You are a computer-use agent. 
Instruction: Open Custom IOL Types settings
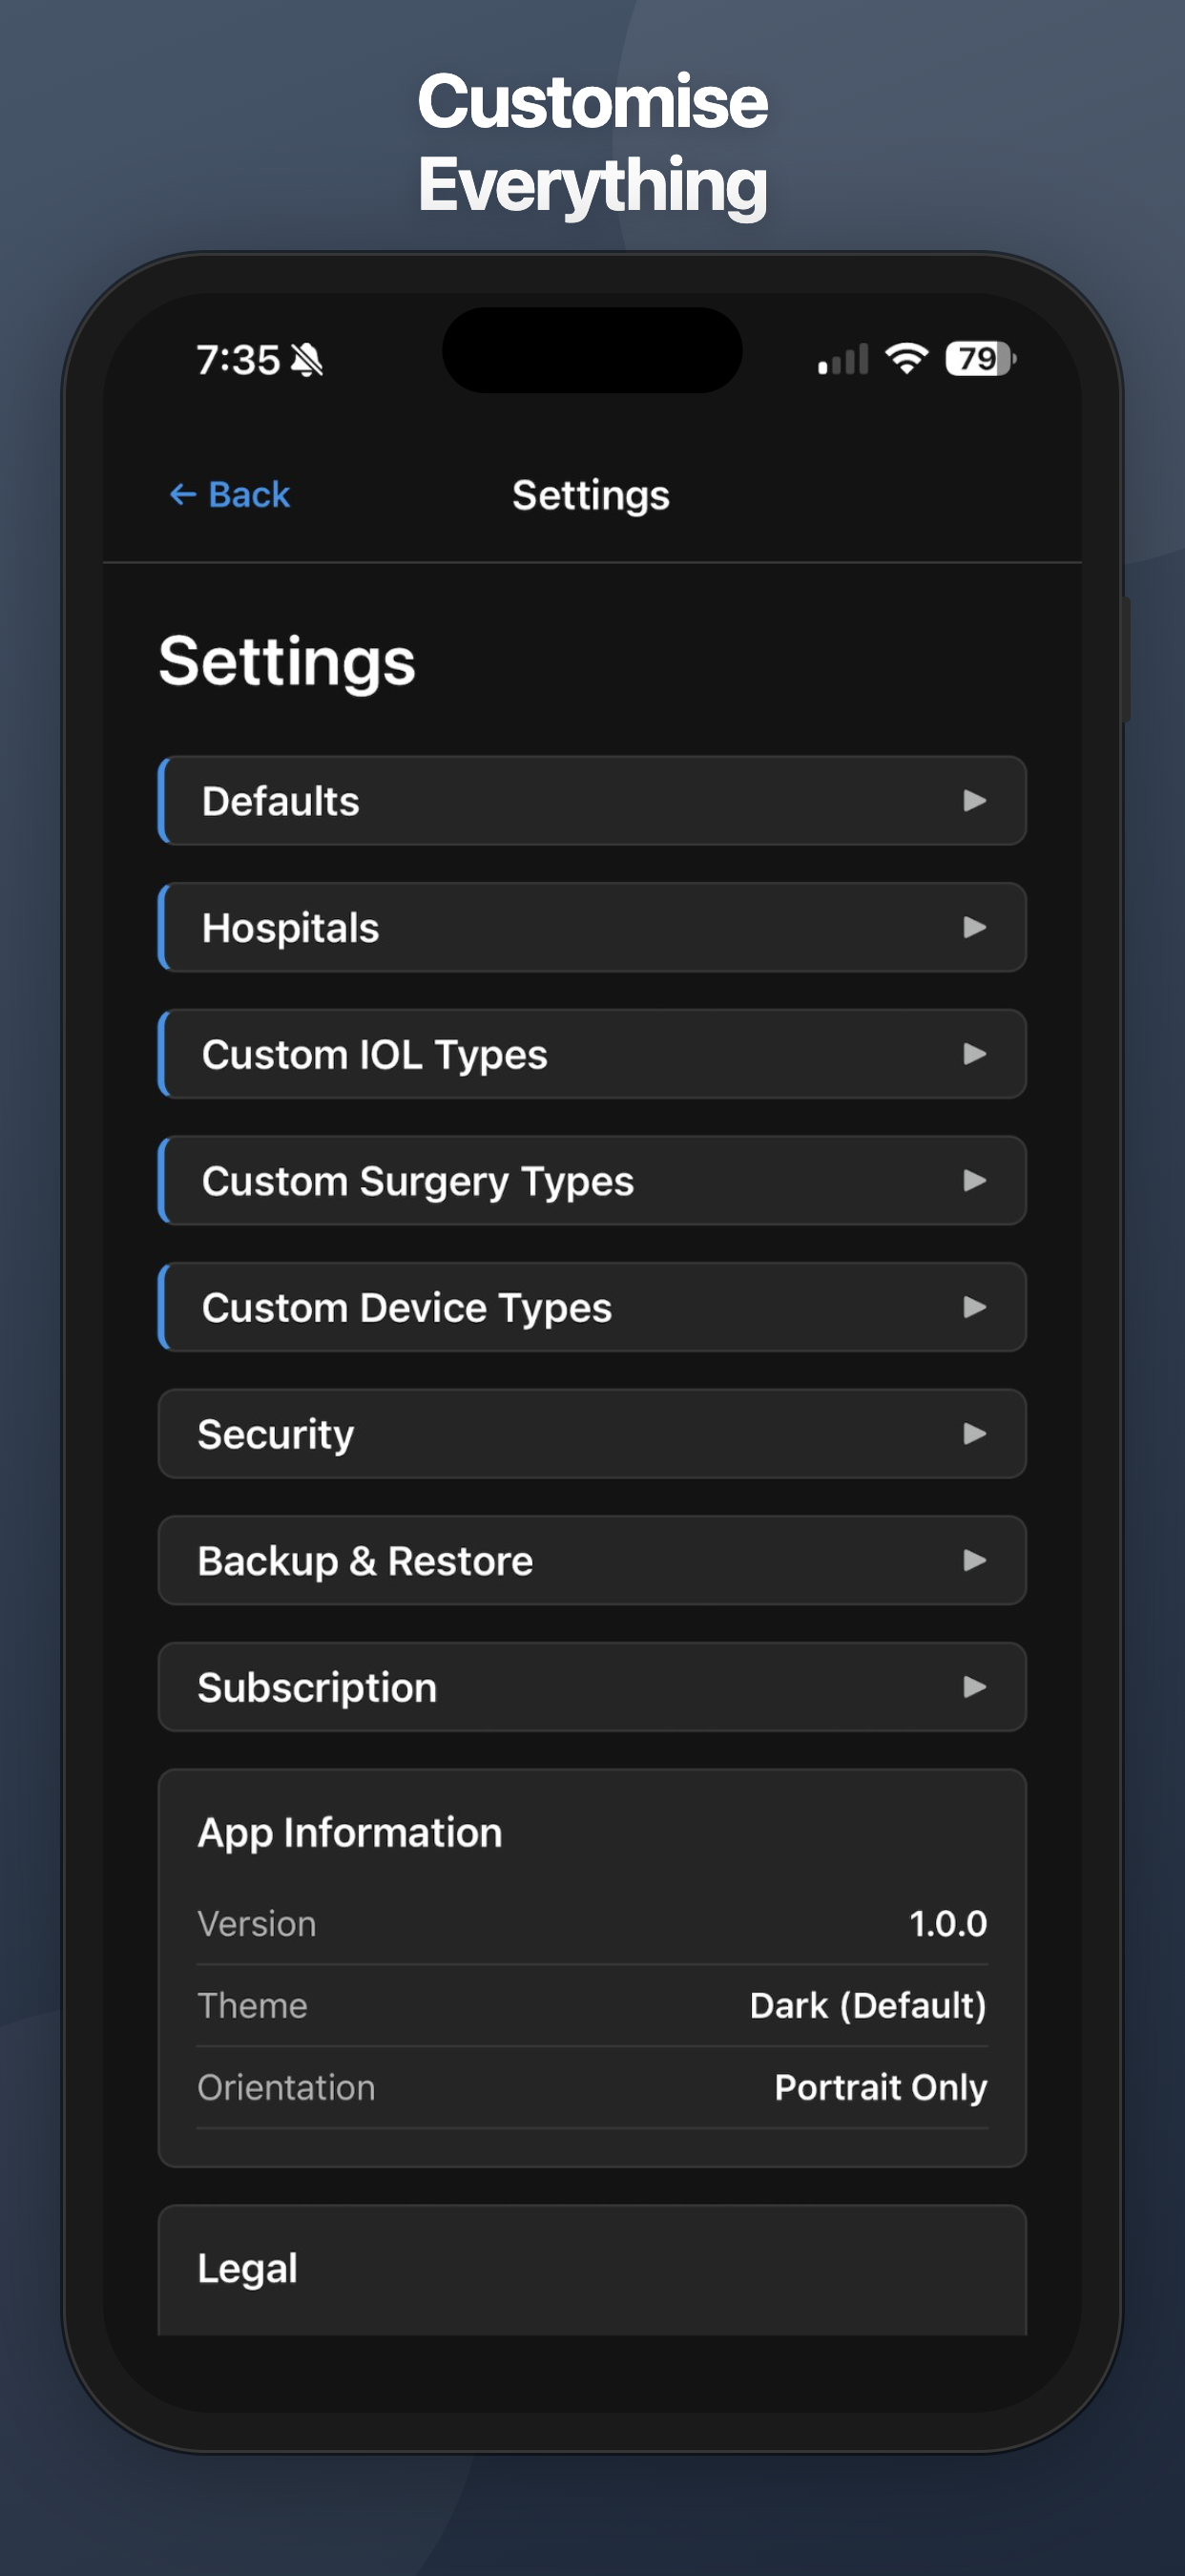[592, 1054]
